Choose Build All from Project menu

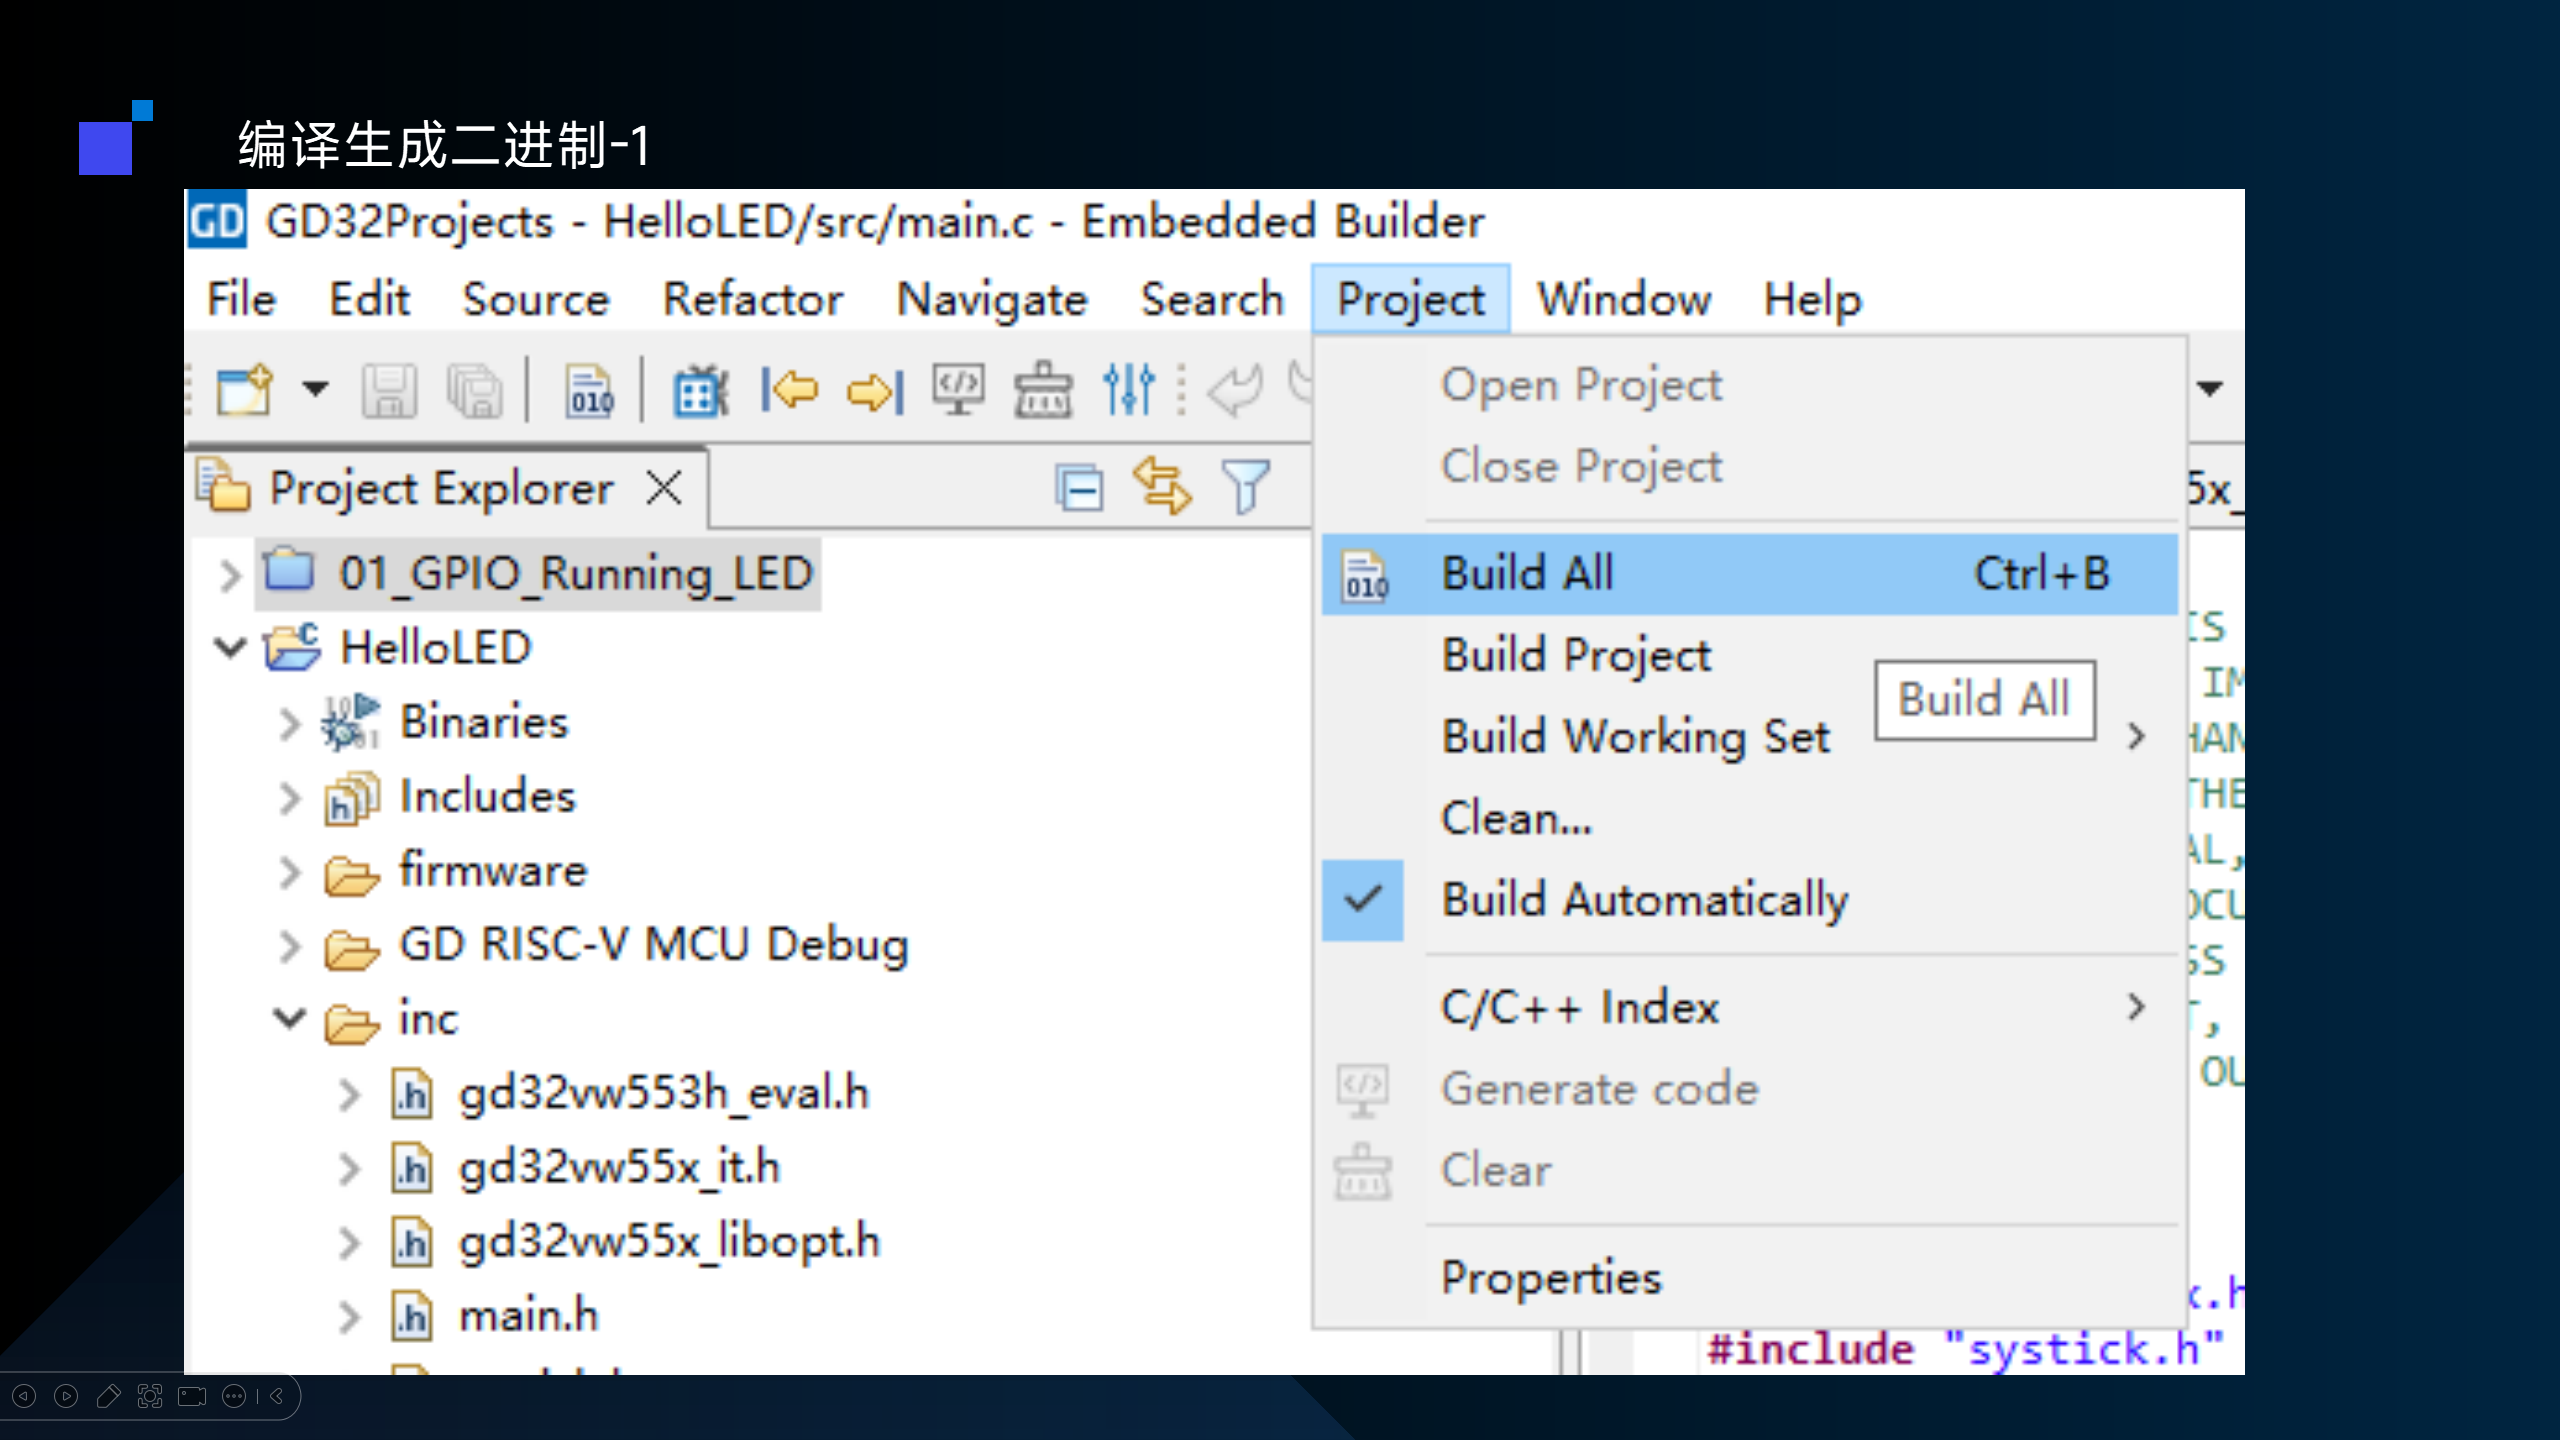1749,574
